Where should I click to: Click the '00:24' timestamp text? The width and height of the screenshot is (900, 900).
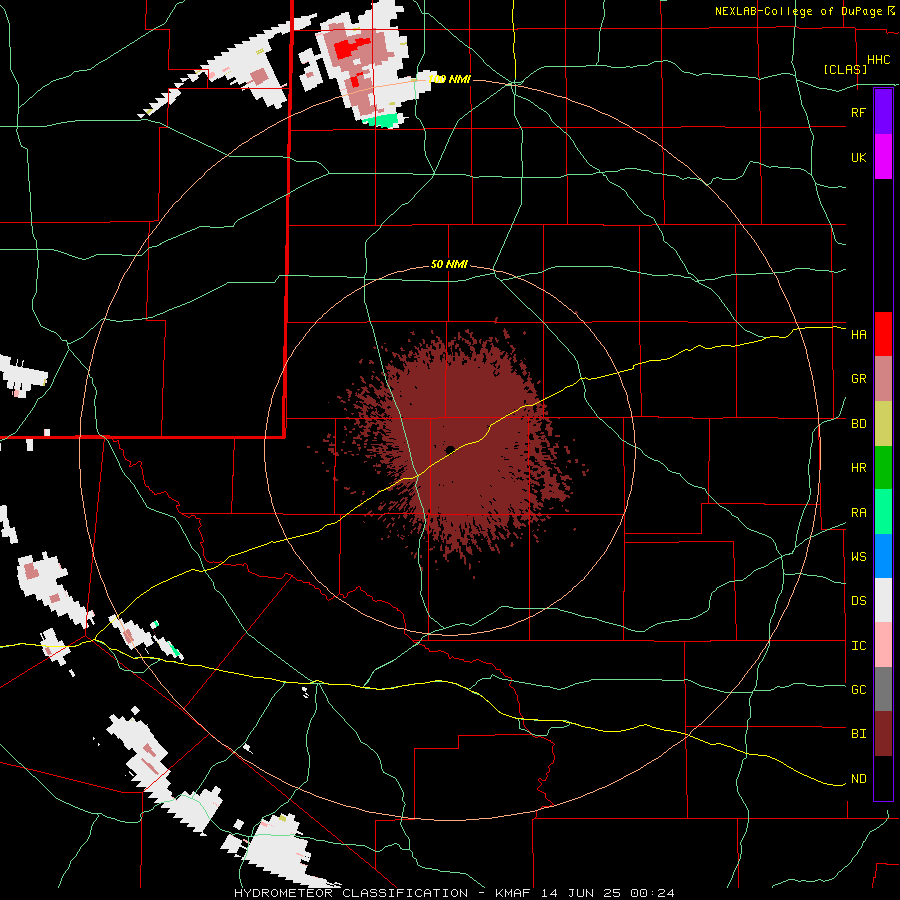click(652, 893)
